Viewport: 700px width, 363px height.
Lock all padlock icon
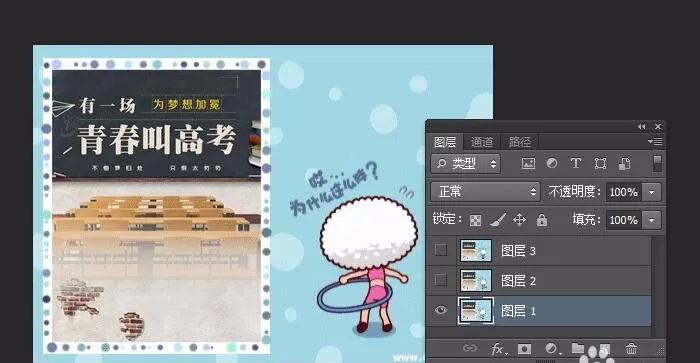coord(542,220)
